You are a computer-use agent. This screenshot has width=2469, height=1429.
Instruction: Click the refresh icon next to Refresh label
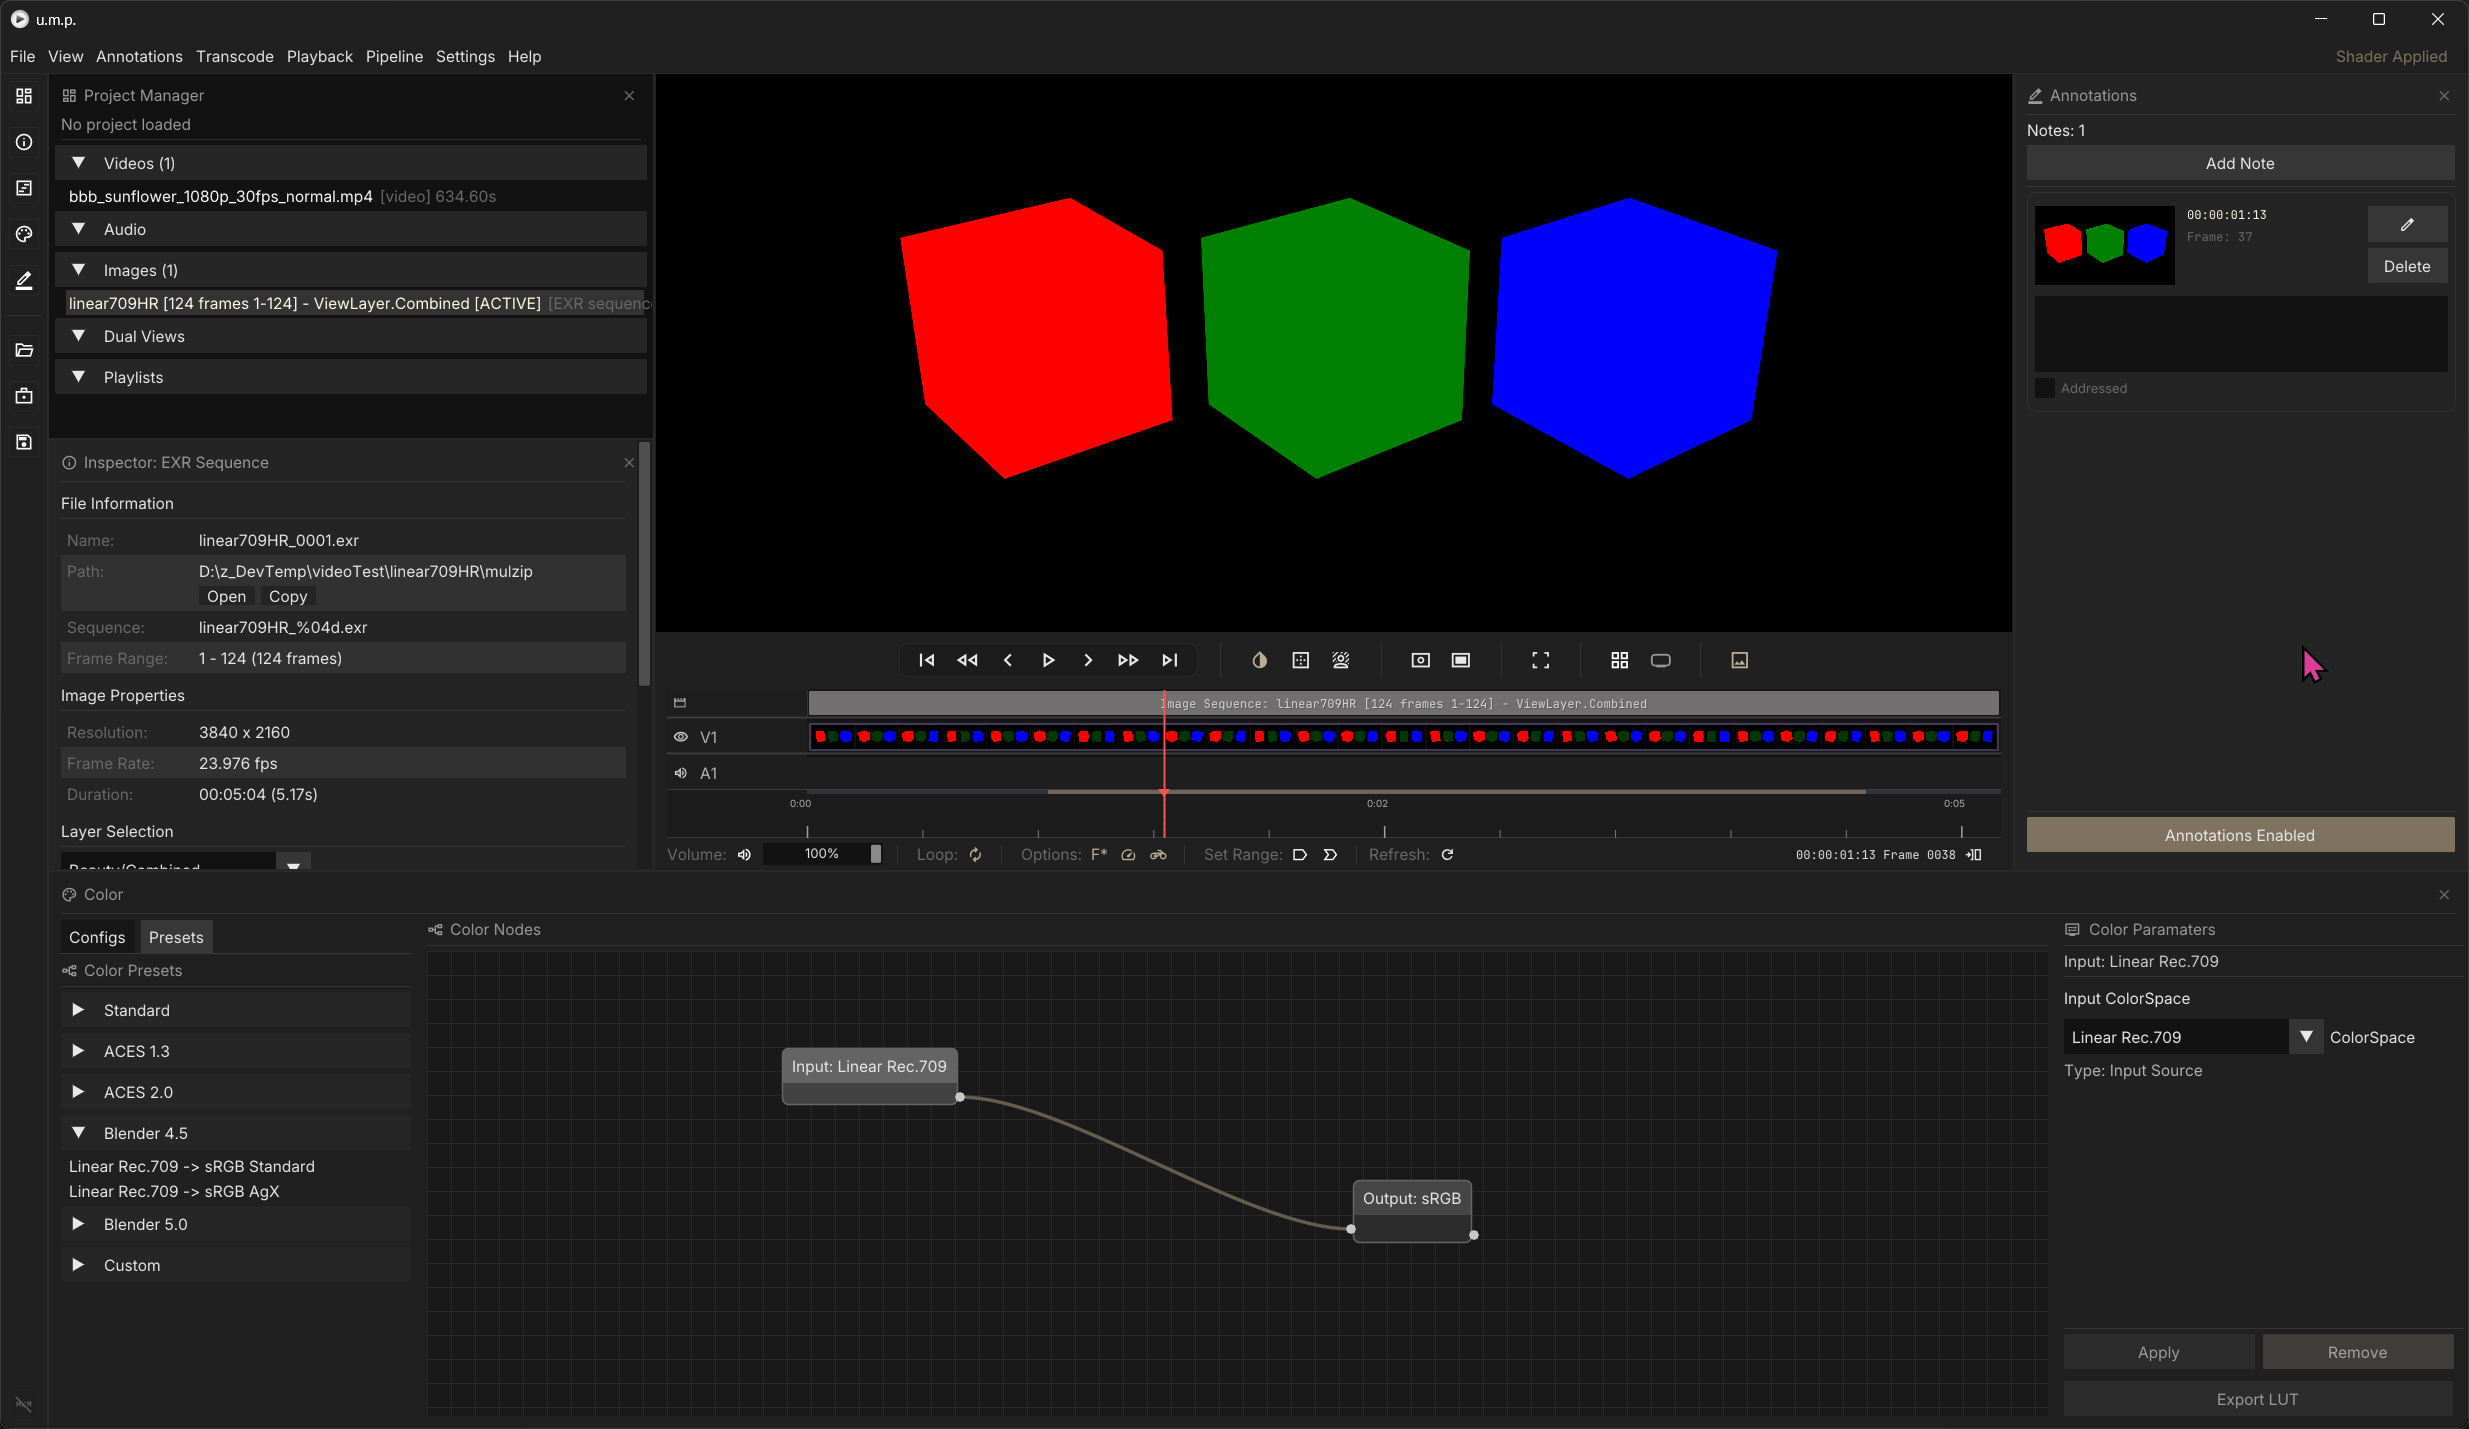[x=1447, y=854]
